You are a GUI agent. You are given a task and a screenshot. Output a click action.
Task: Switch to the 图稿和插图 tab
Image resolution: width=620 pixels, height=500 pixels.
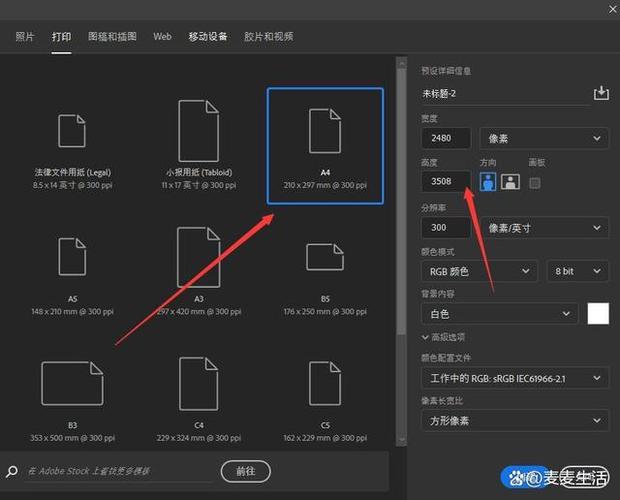click(x=112, y=37)
